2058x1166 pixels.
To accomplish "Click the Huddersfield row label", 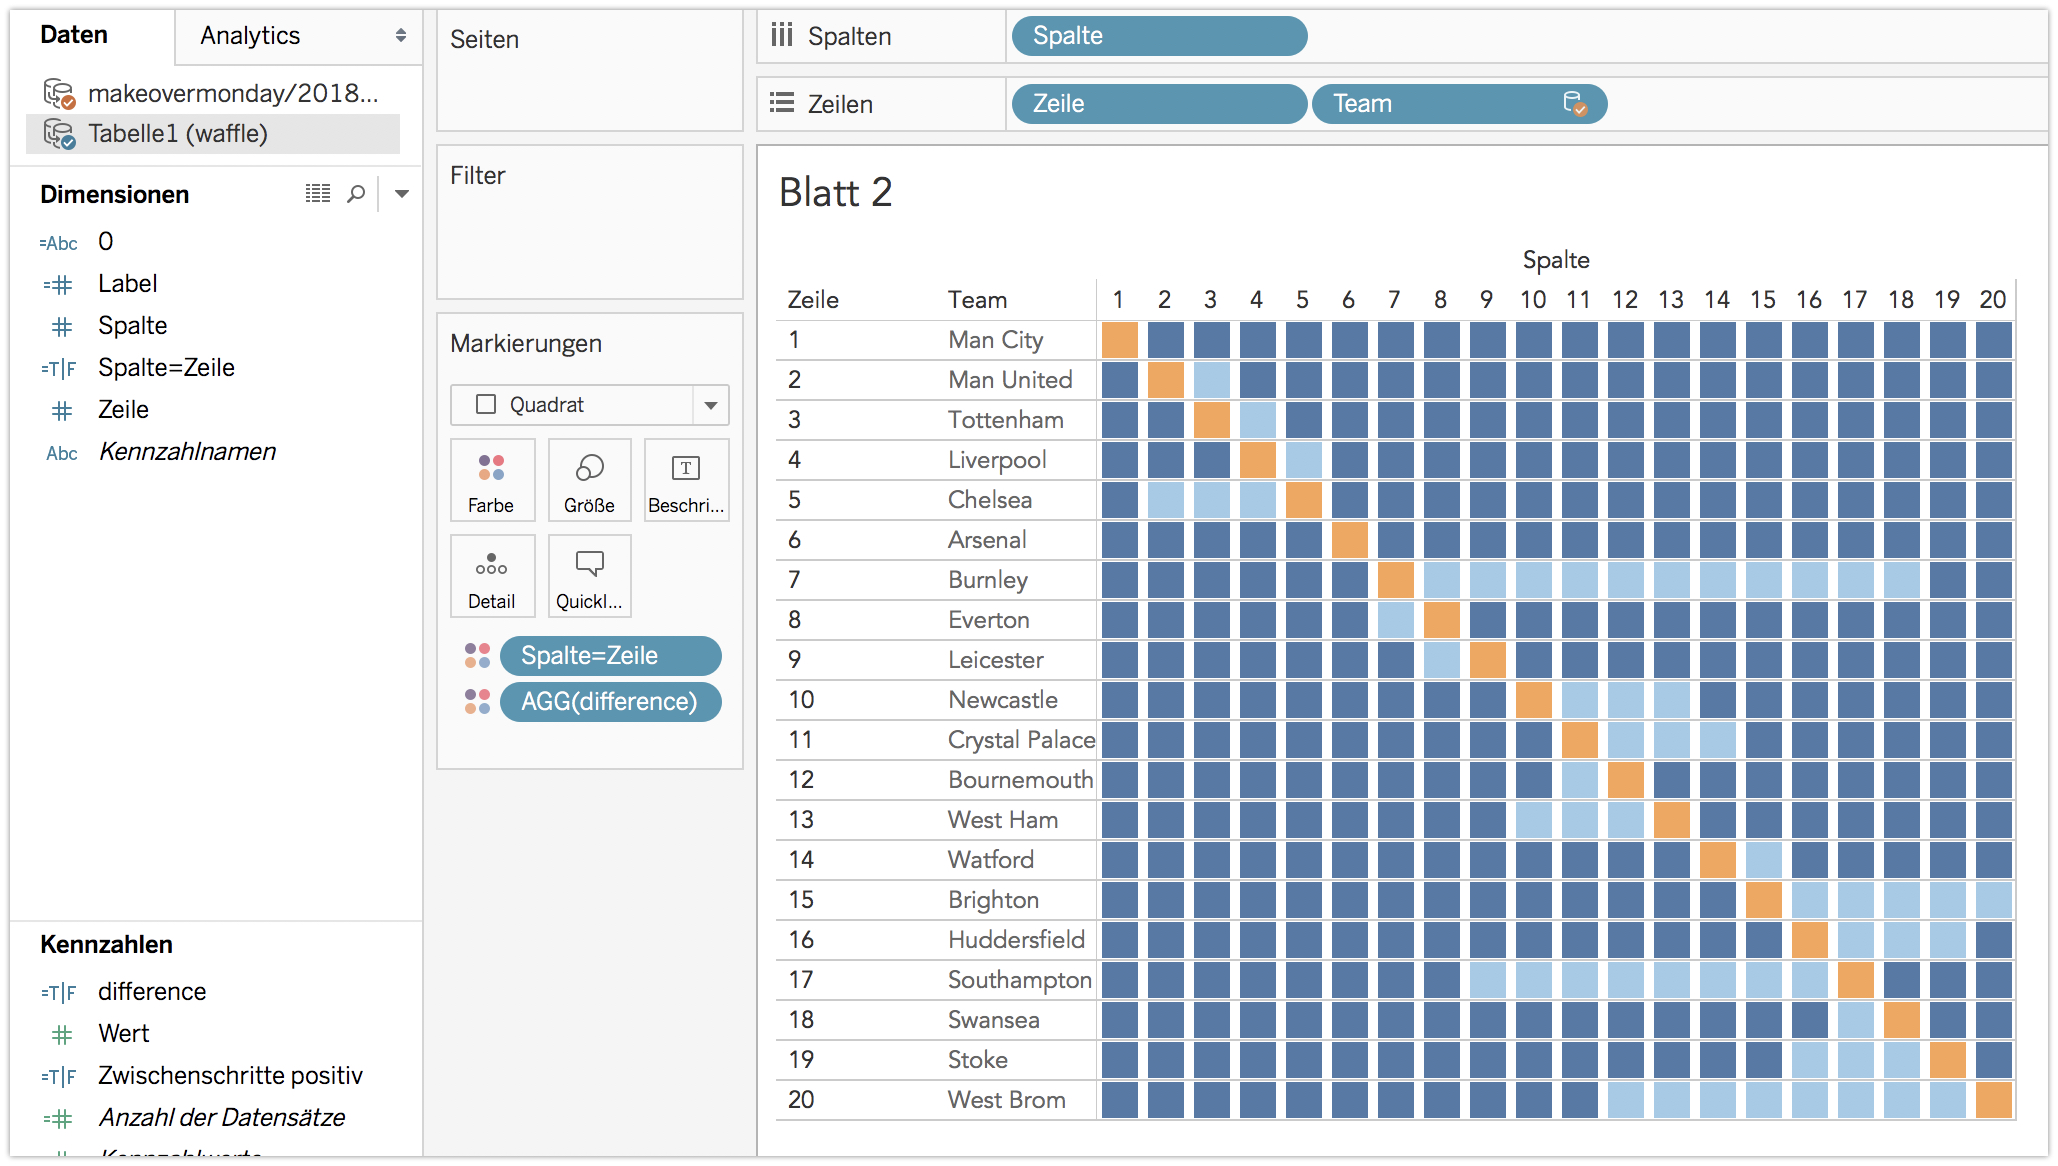I will (x=1016, y=940).
